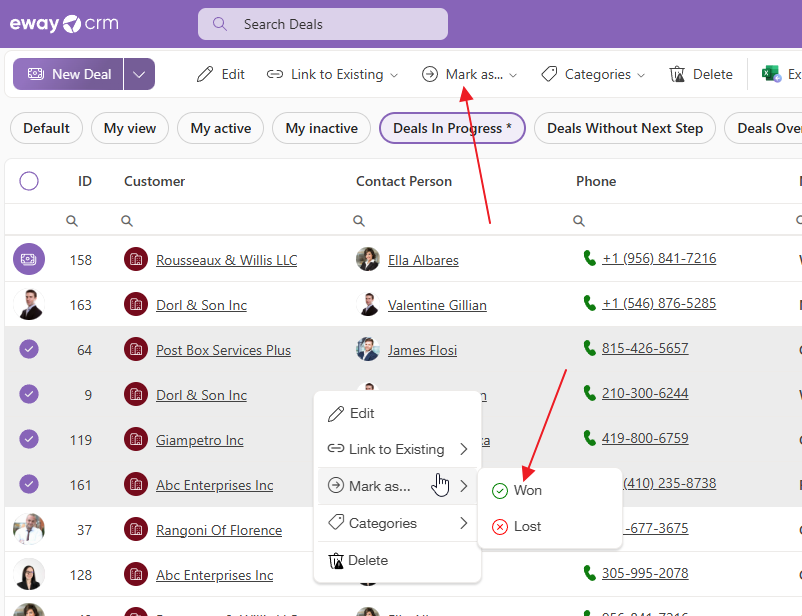802x616 pixels.
Task: Choose Edit in the context menu
Action: pyautogui.click(x=397, y=413)
